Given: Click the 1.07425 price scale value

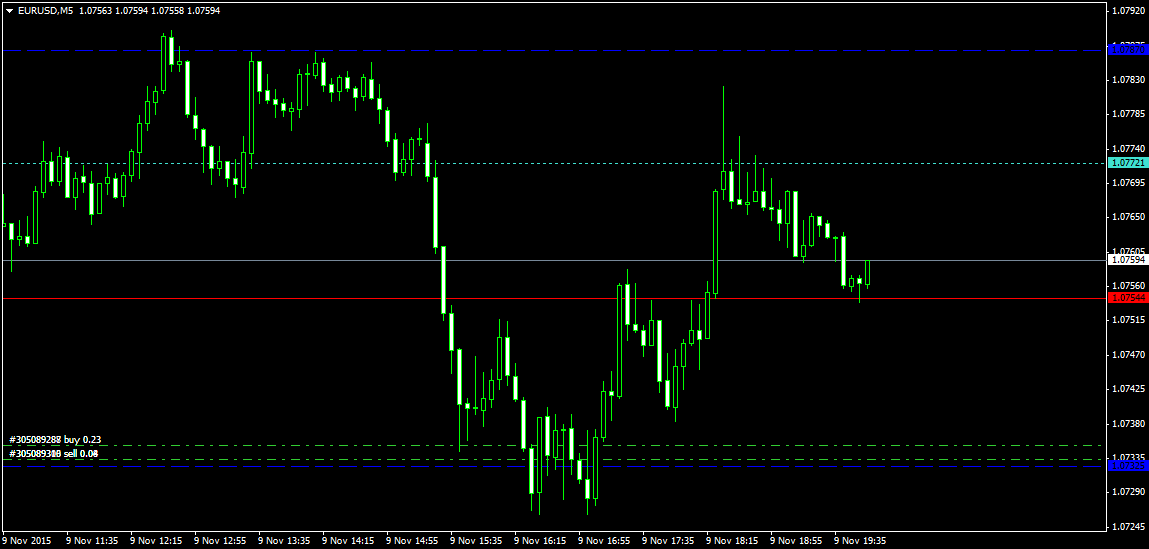Looking at the screenshot, I should pyautogui.click(x=1128, y=389).
